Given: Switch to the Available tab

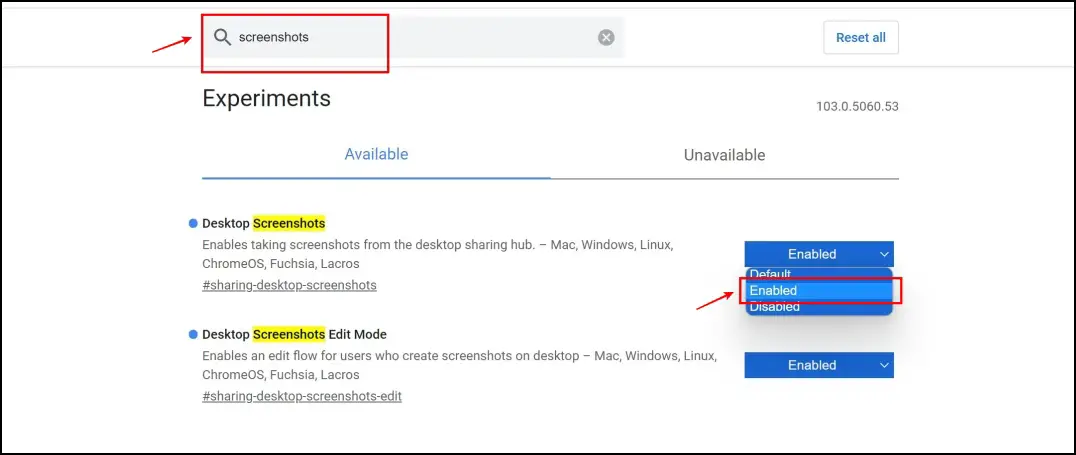Looking at the screenshot, I should click(x=376, y=154).
